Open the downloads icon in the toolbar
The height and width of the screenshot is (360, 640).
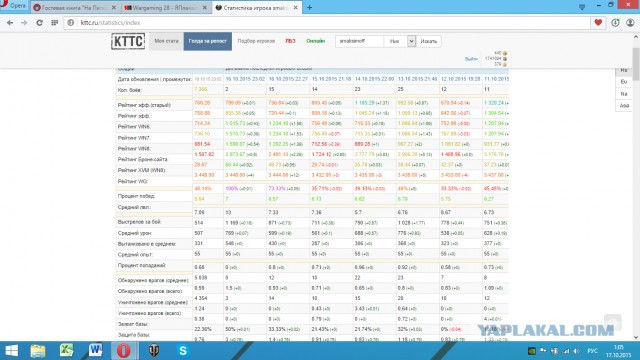[615, 23]
